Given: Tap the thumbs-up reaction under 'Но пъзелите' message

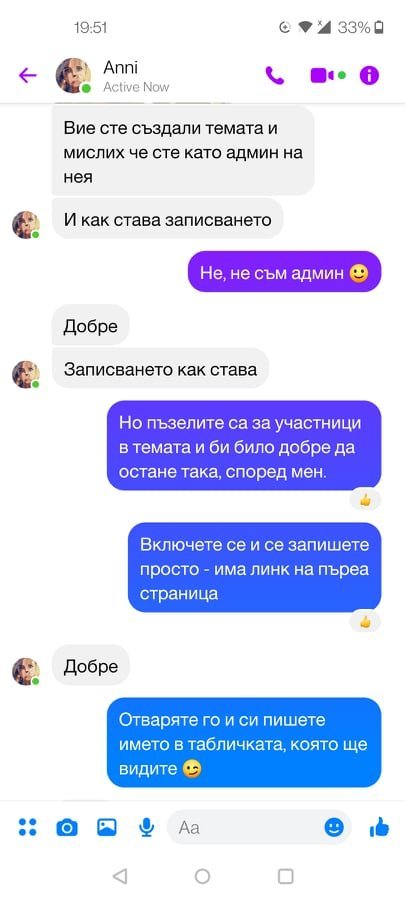Looking at the screenshot, I should (365, 501).
